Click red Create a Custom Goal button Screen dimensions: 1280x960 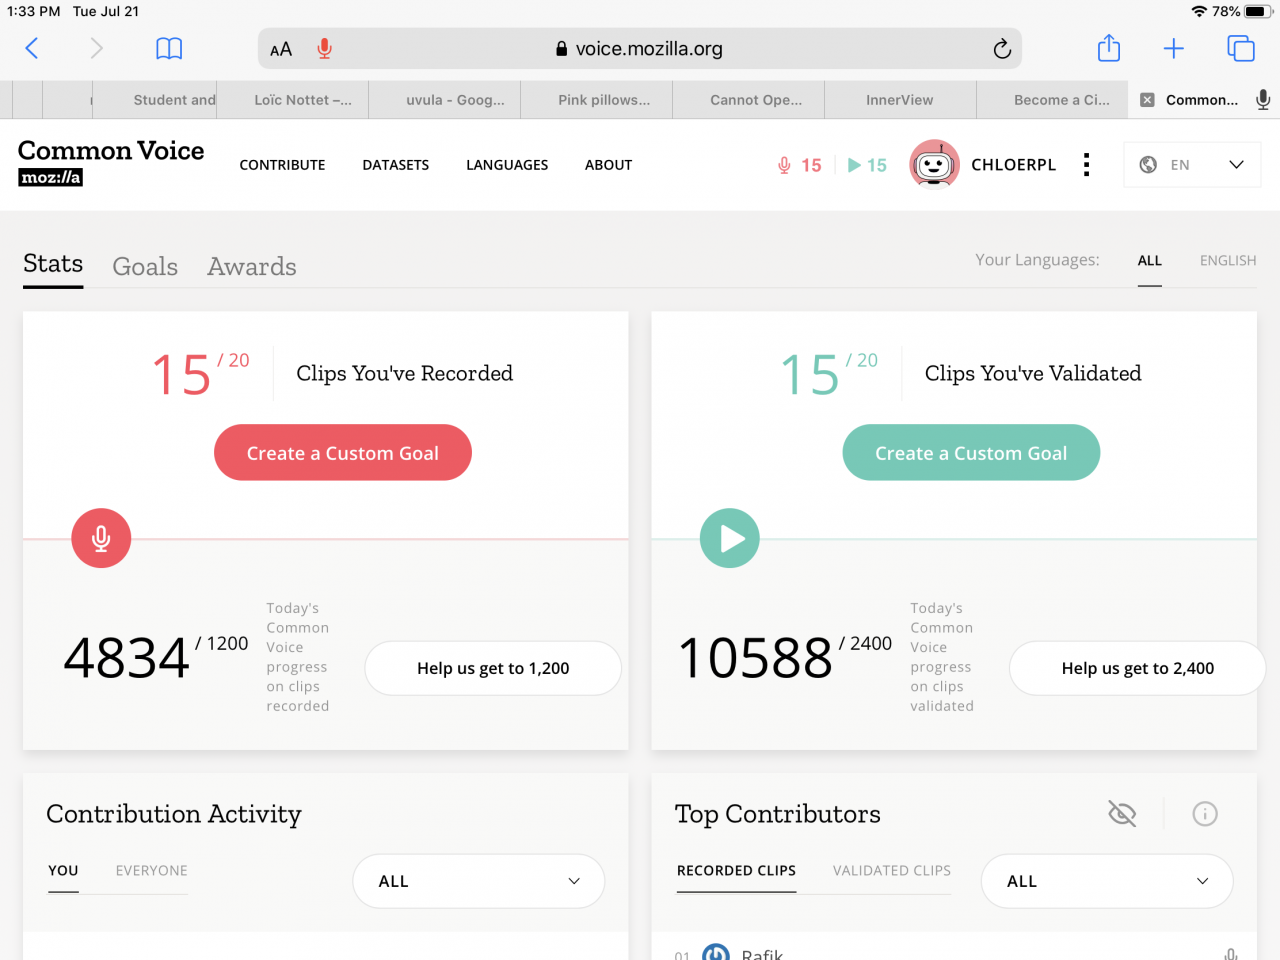(x=343, y=453)
